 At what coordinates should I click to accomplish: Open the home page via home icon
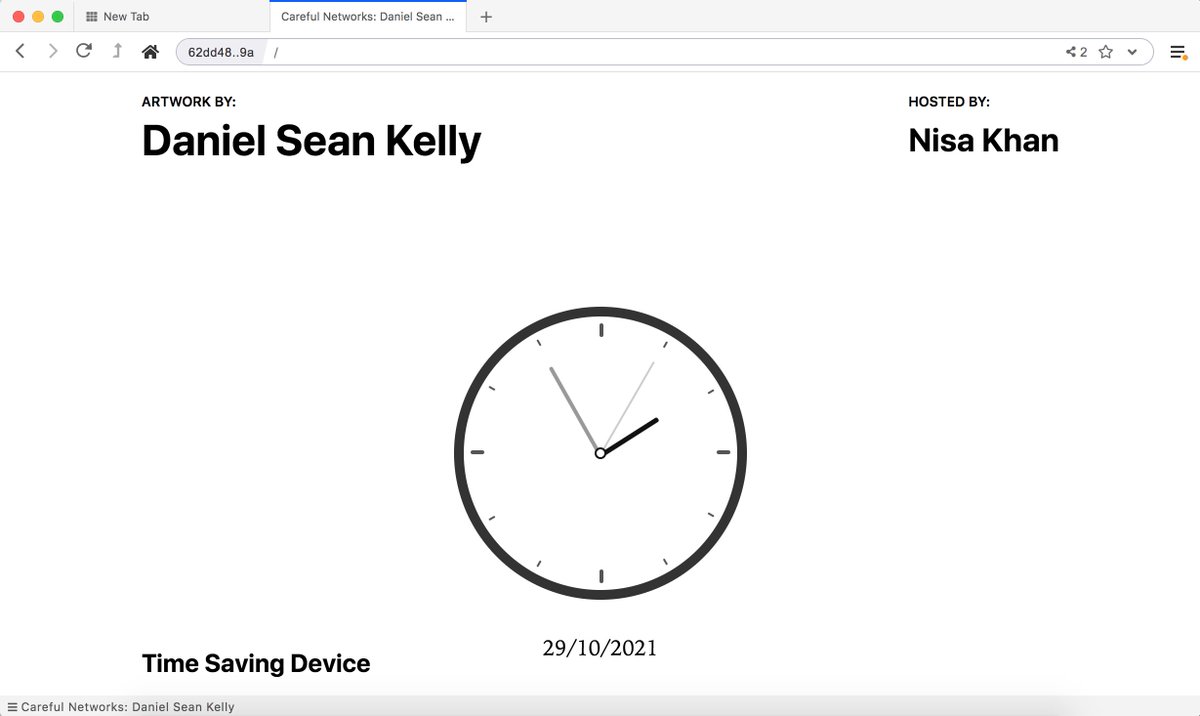[150, 50]
